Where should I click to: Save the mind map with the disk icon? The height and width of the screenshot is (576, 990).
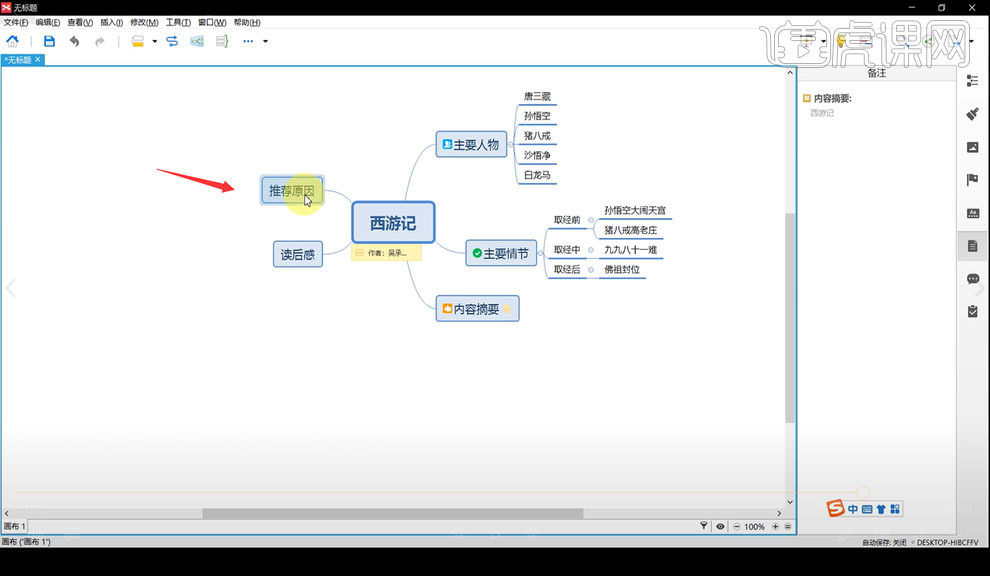pos(49,41)
